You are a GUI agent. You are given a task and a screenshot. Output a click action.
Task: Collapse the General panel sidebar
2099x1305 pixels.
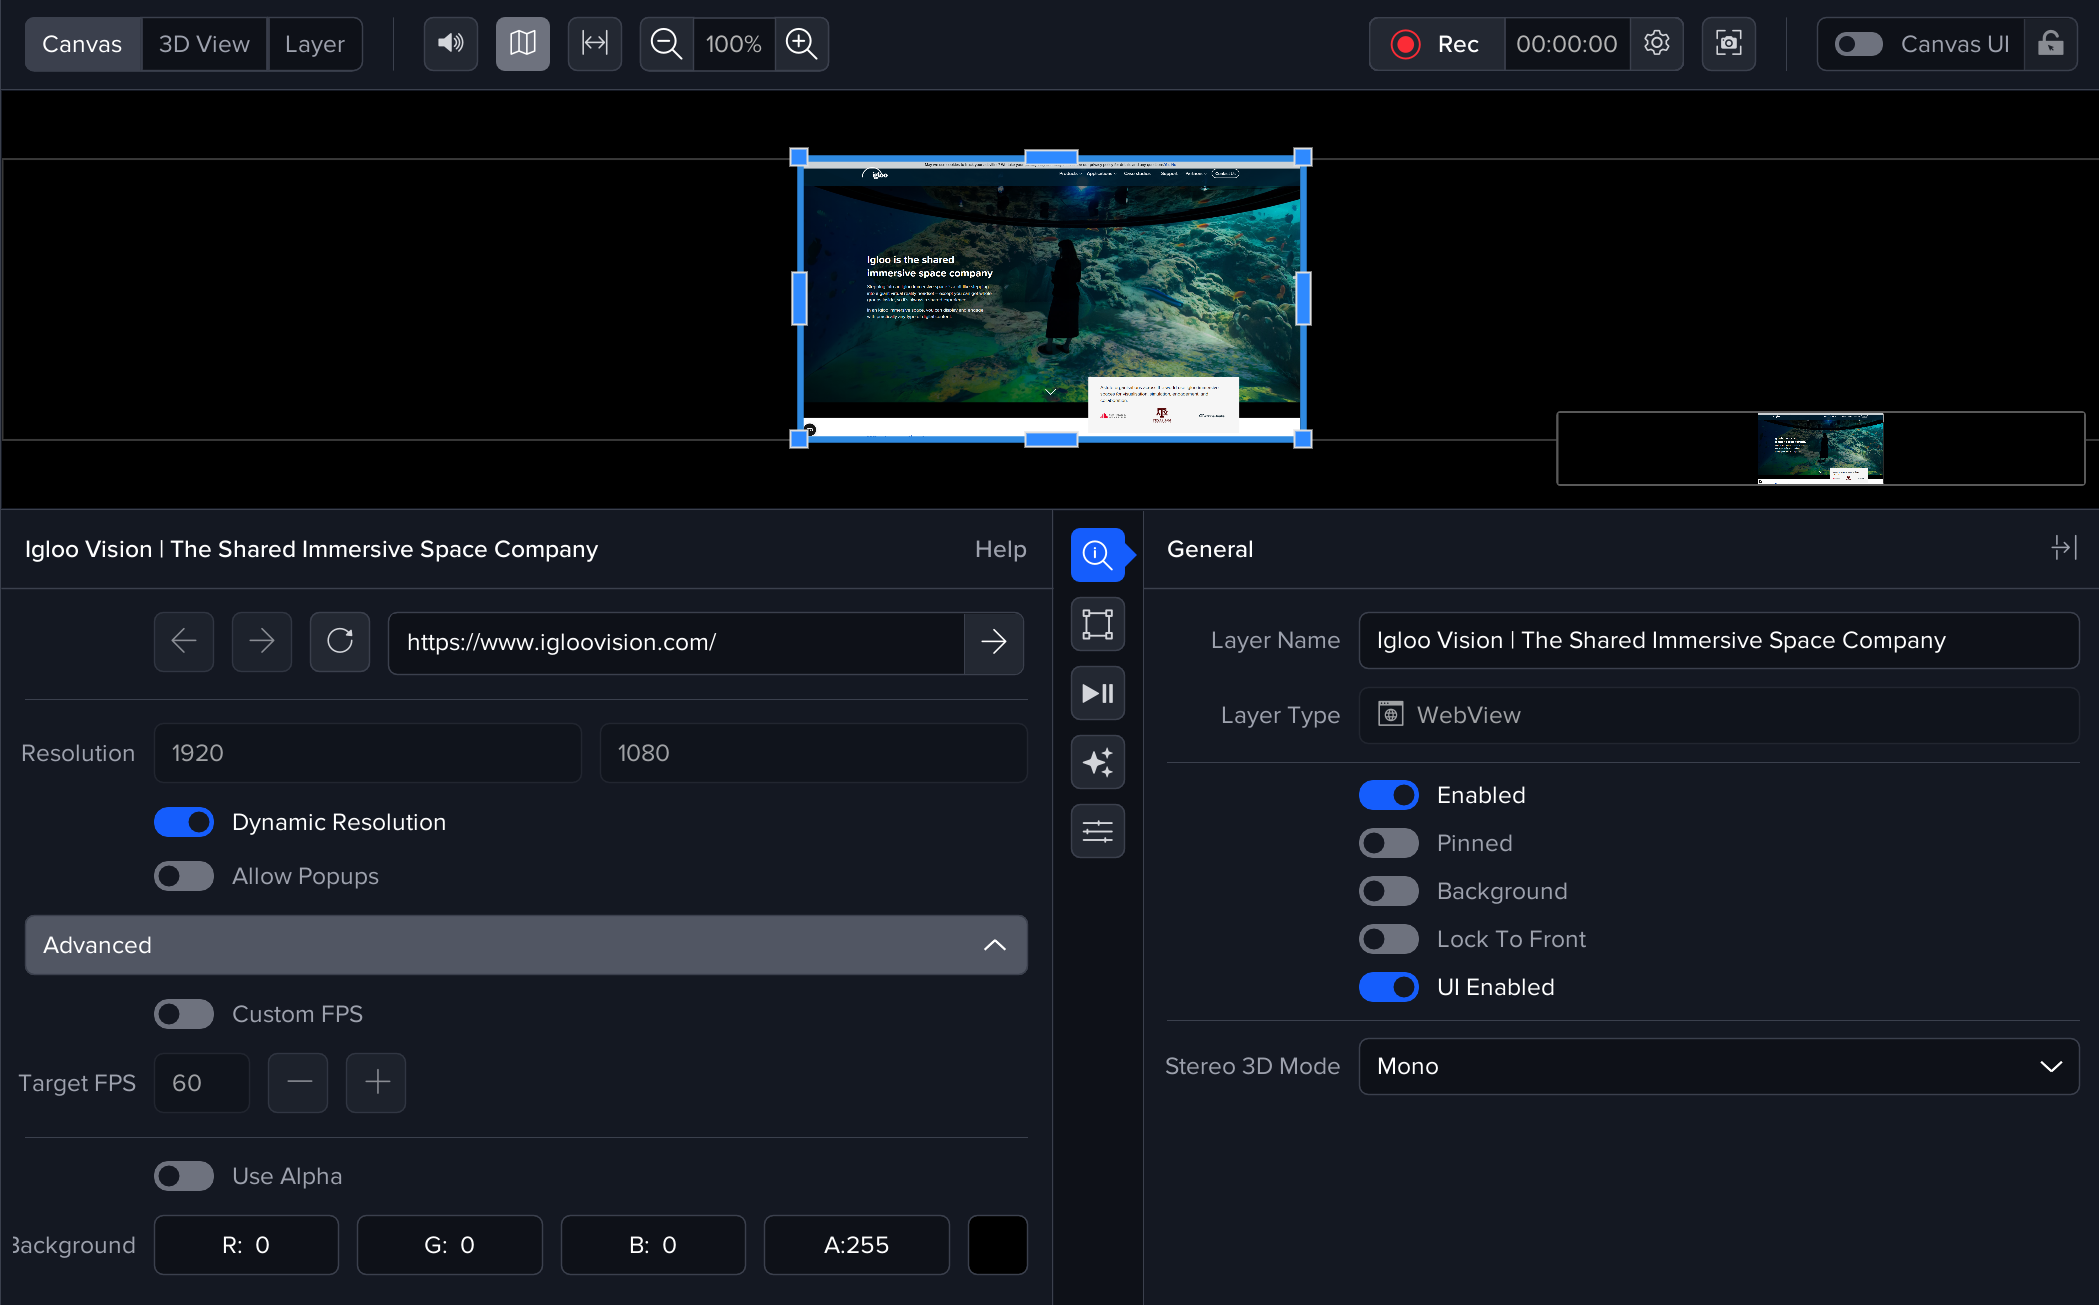click(x=2064, y=548)
